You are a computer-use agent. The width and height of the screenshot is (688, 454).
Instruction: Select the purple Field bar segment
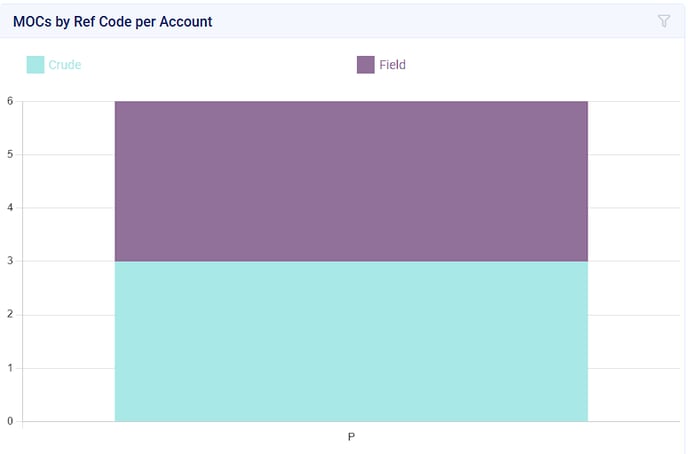pos(351,181)
